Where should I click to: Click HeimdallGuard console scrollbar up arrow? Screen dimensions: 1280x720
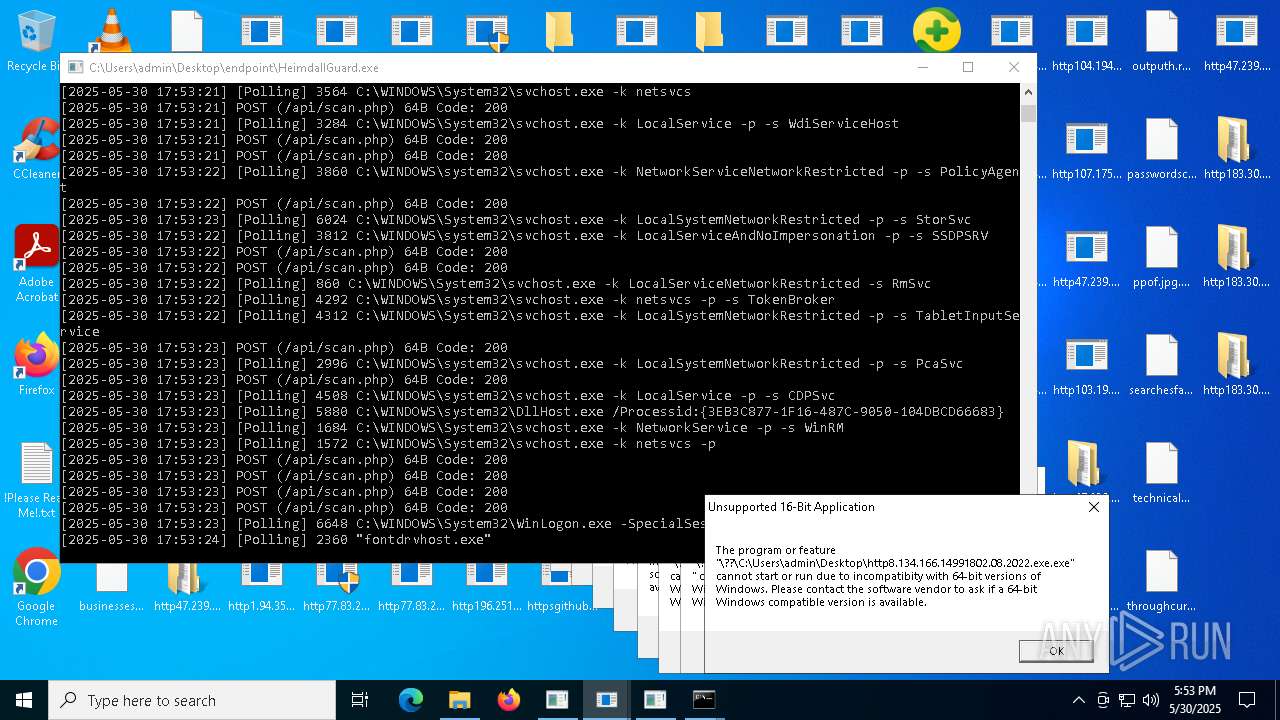1027,92
